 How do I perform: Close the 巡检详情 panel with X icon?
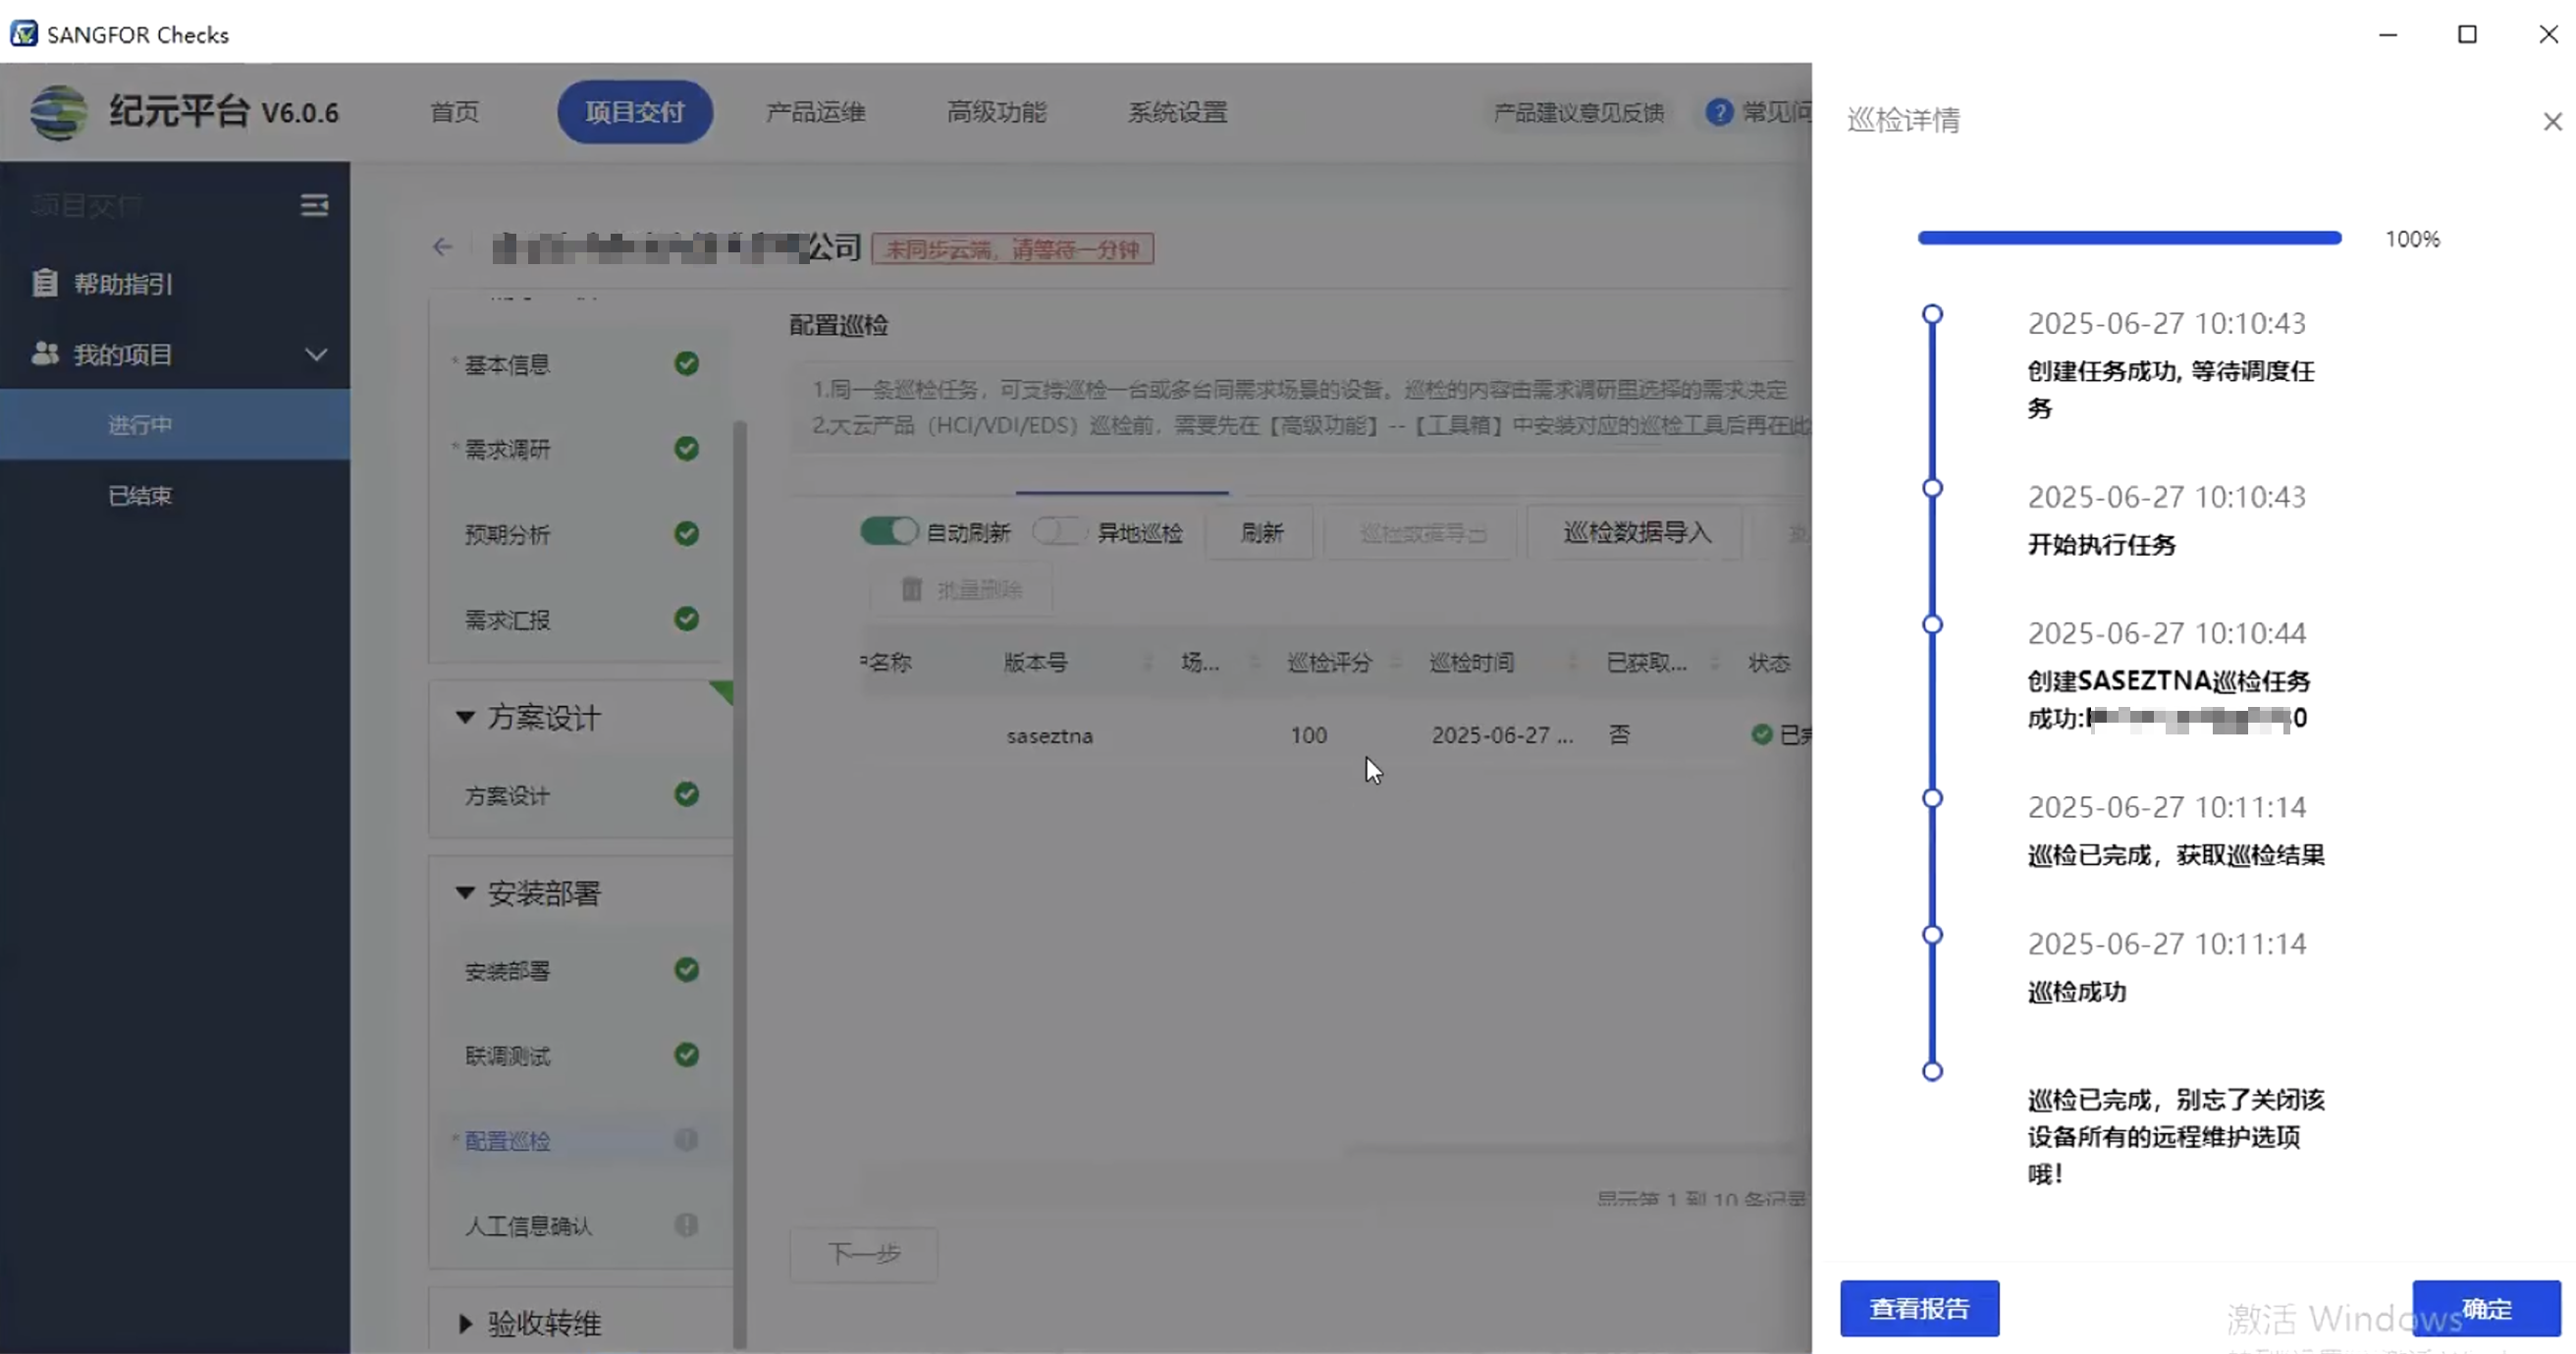click(x=2552, y=122)
